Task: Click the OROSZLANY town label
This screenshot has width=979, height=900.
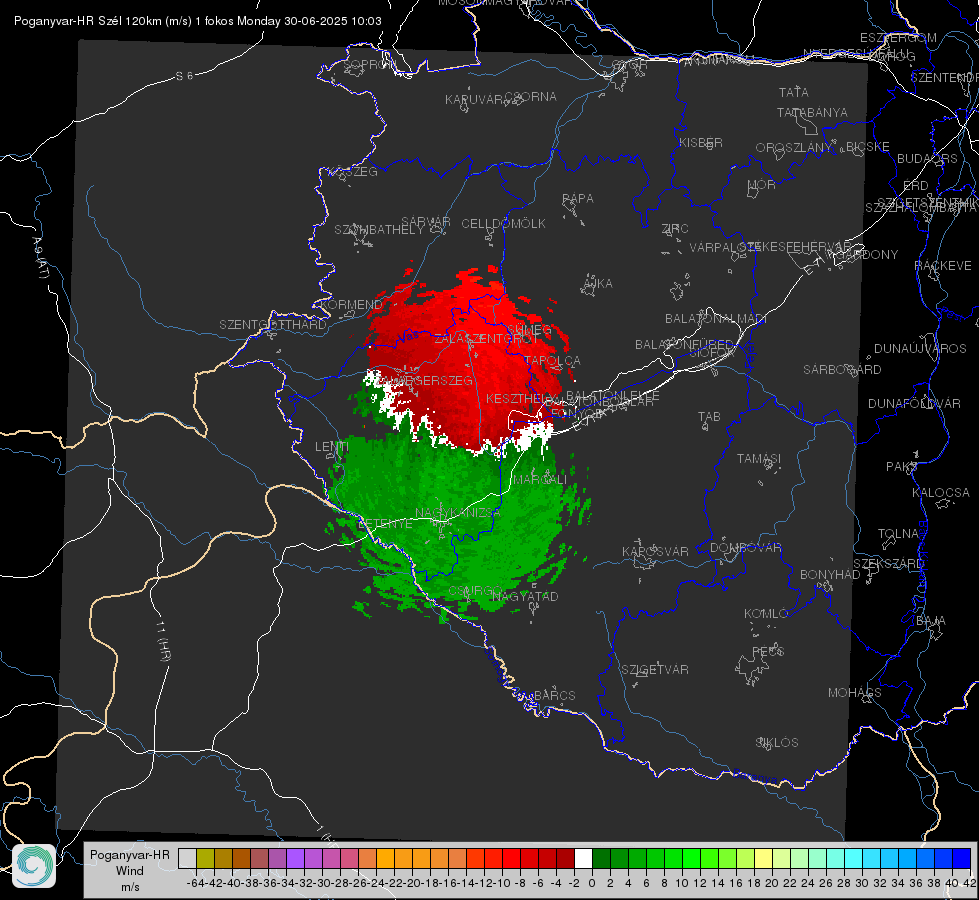Action: coord(794,148)
